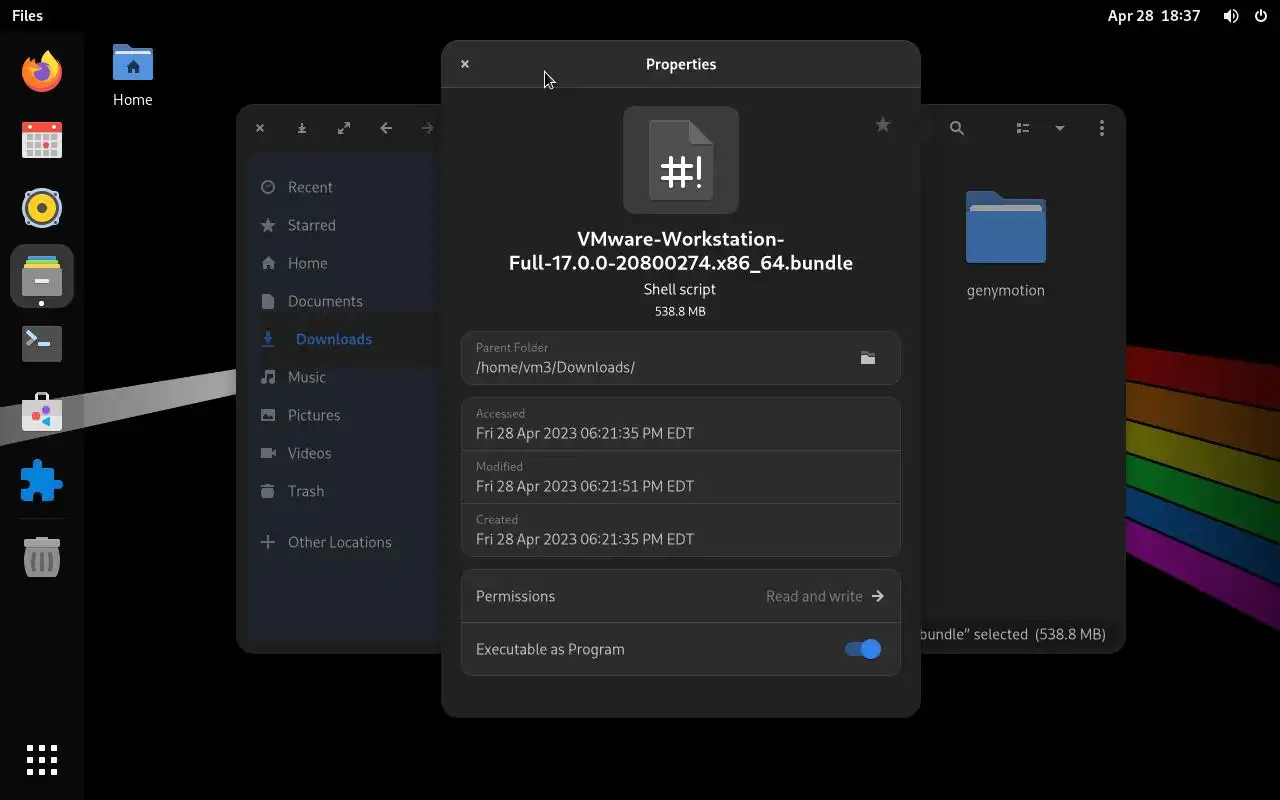1280x800 pixels.
Task: Open Trash in Files sidebar
Action: click(x=306, y=491)
